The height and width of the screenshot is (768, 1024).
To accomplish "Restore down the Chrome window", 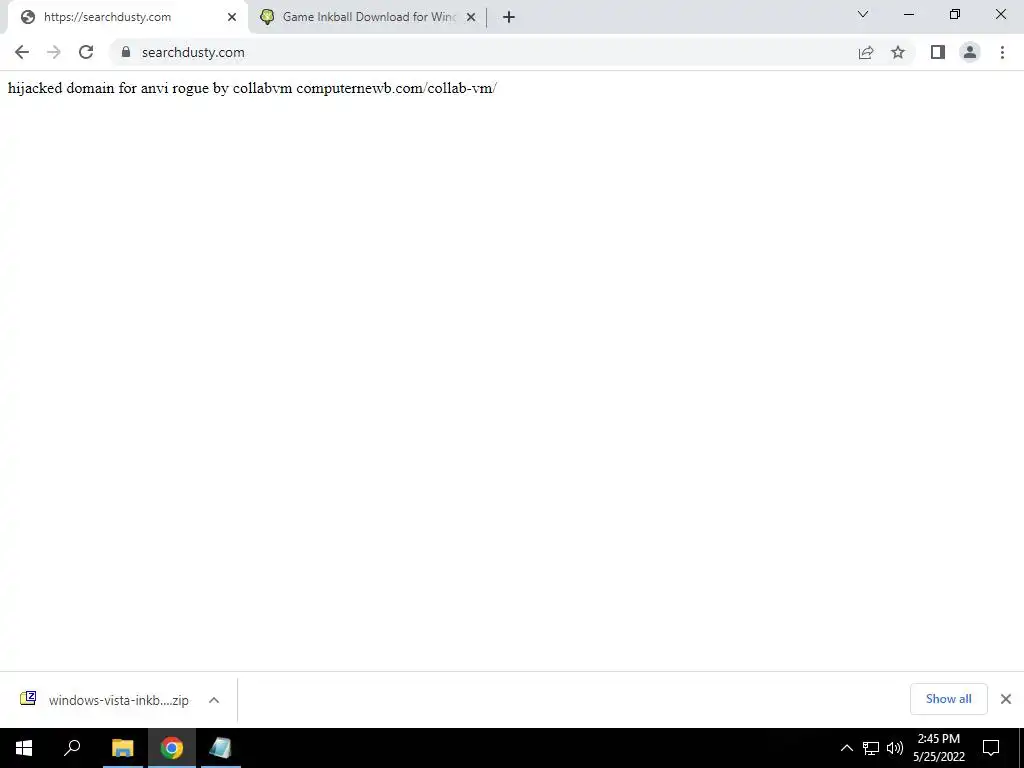I will (x=955, y=14).
